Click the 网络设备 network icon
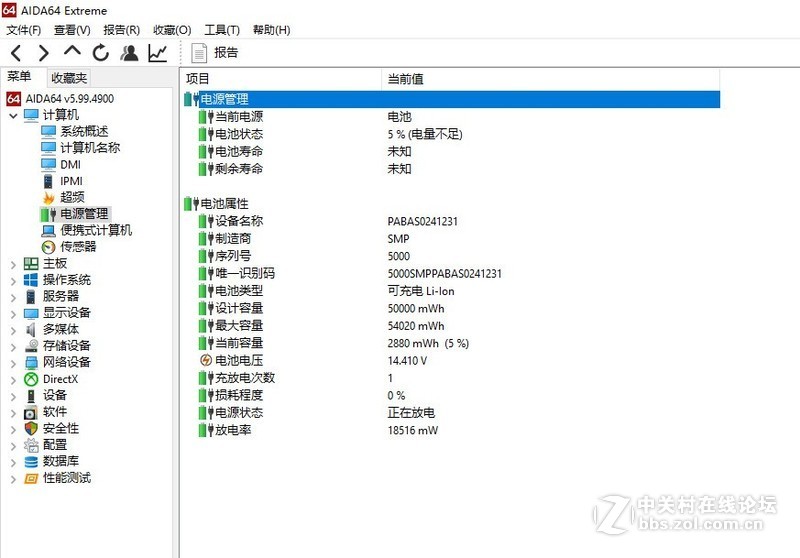 tap(31, 363)
